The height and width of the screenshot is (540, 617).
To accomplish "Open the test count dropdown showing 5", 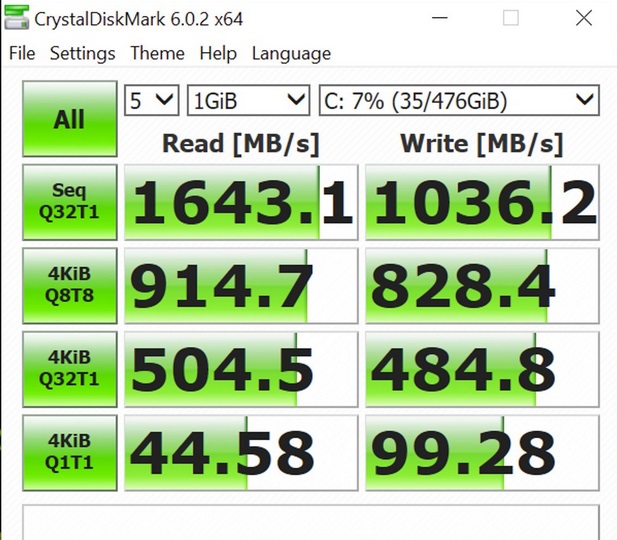I will (x=152, y=100).
